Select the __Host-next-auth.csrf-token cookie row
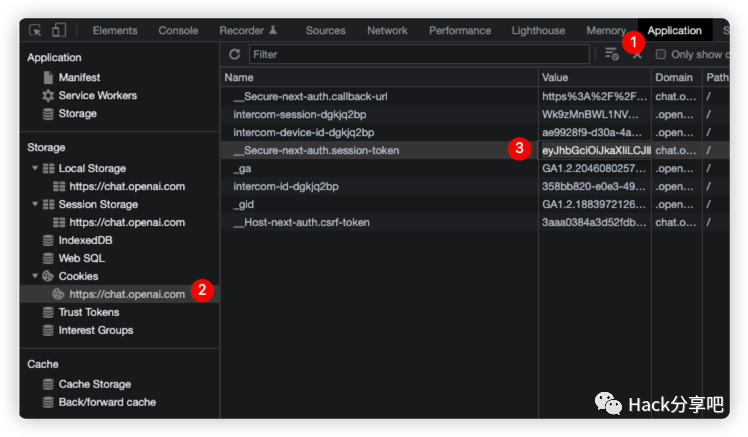This screenshot has width=748, height=437. click(475, 222)
